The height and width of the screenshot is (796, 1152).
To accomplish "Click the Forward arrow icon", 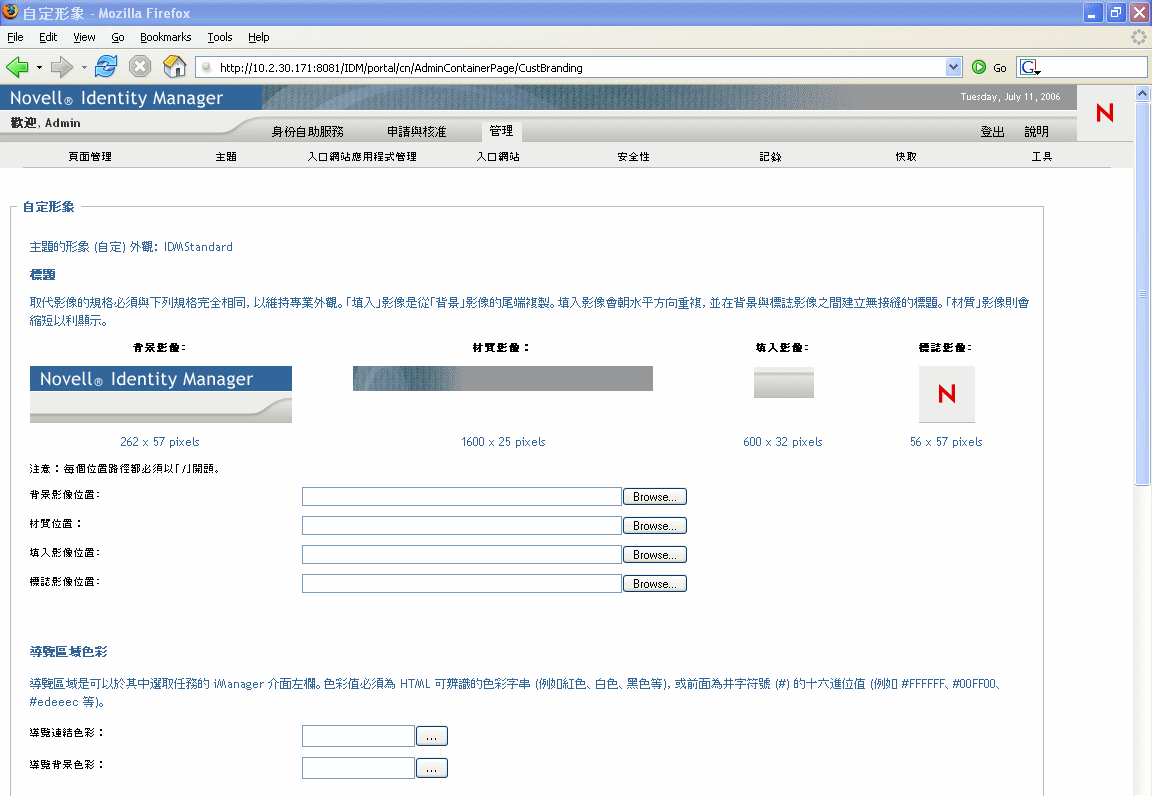I will coord(62,68).
